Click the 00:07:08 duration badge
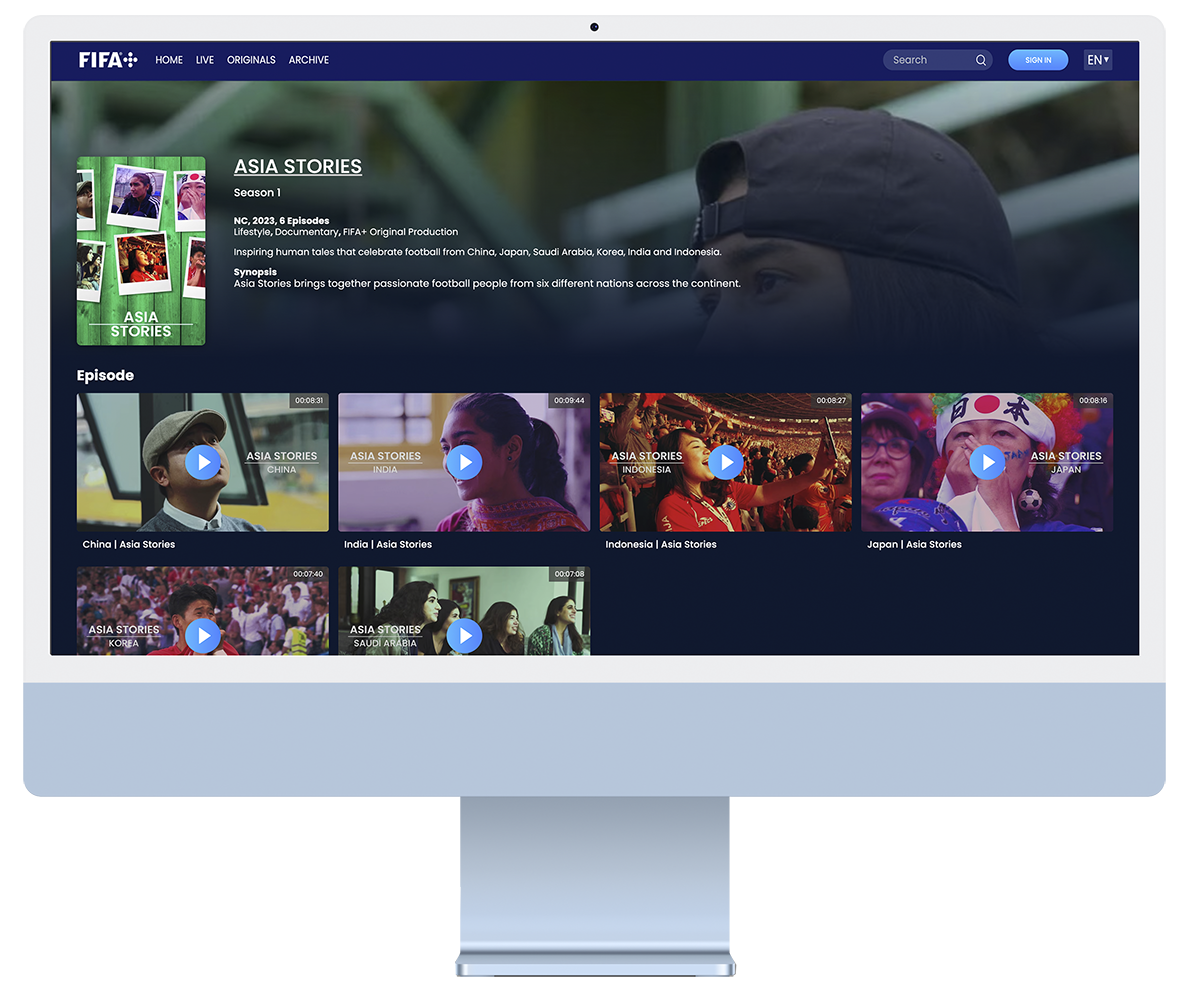Viewport: 1184px width, 1000px height. [x=569, y=574]
